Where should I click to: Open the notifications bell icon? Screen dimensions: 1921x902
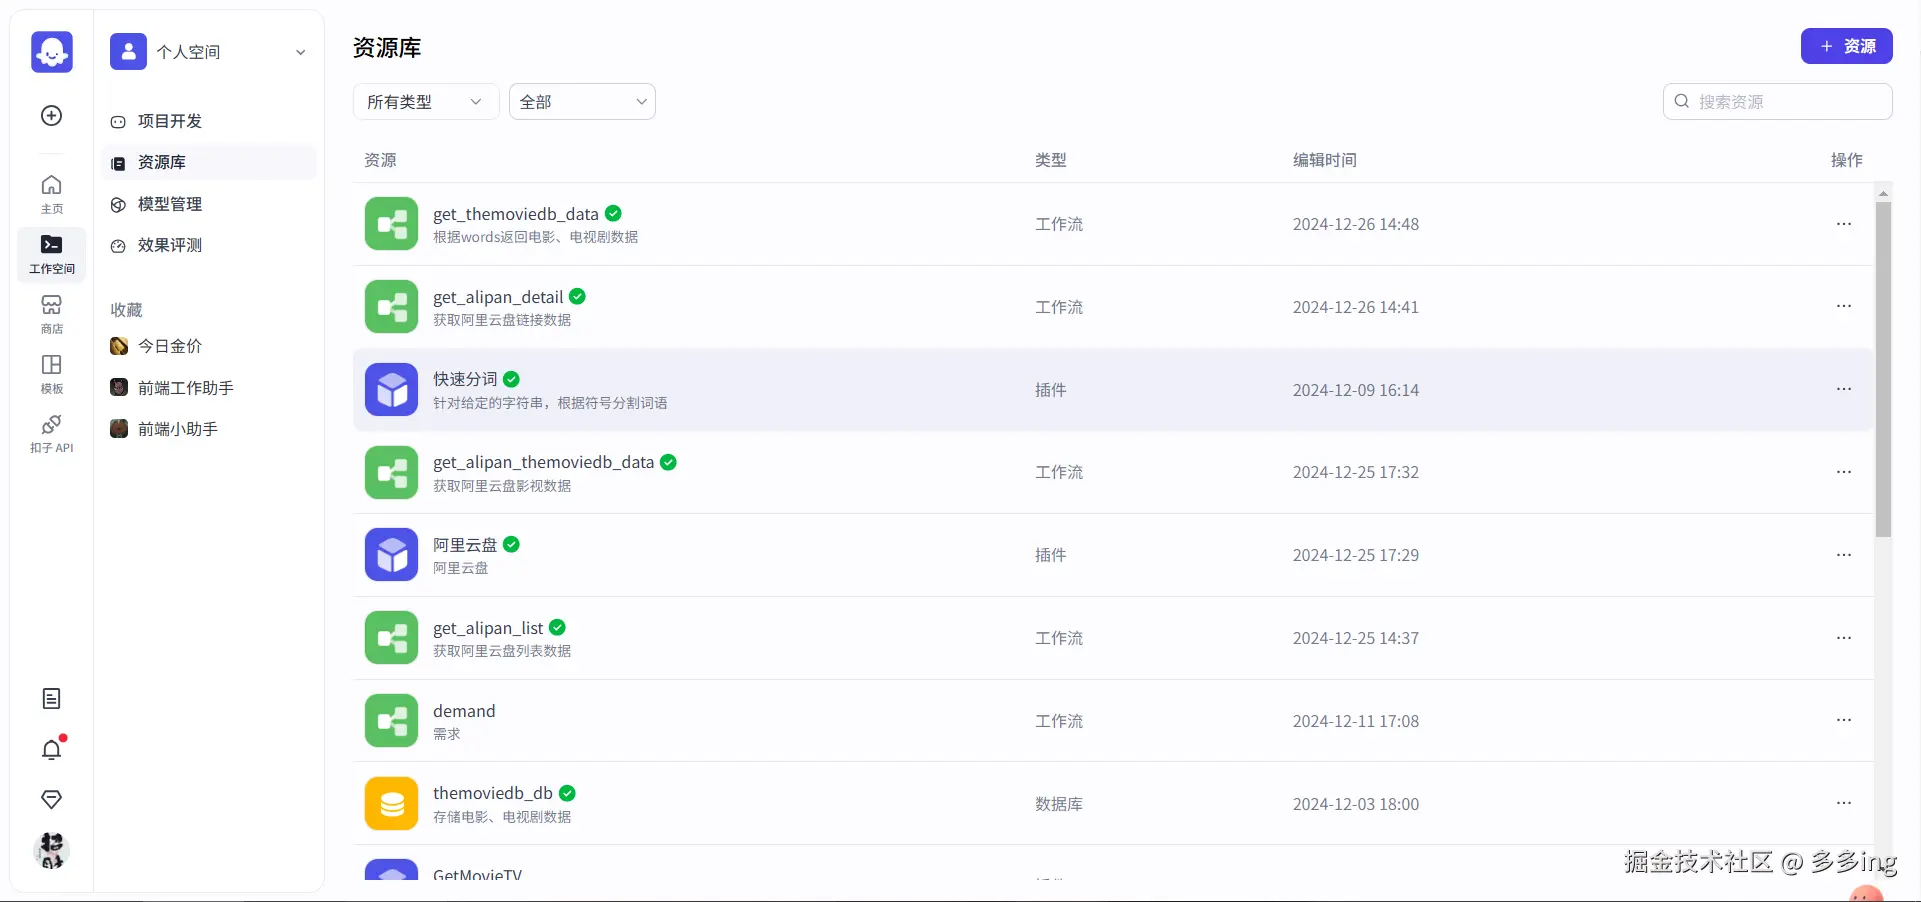(x=52, y=750)
